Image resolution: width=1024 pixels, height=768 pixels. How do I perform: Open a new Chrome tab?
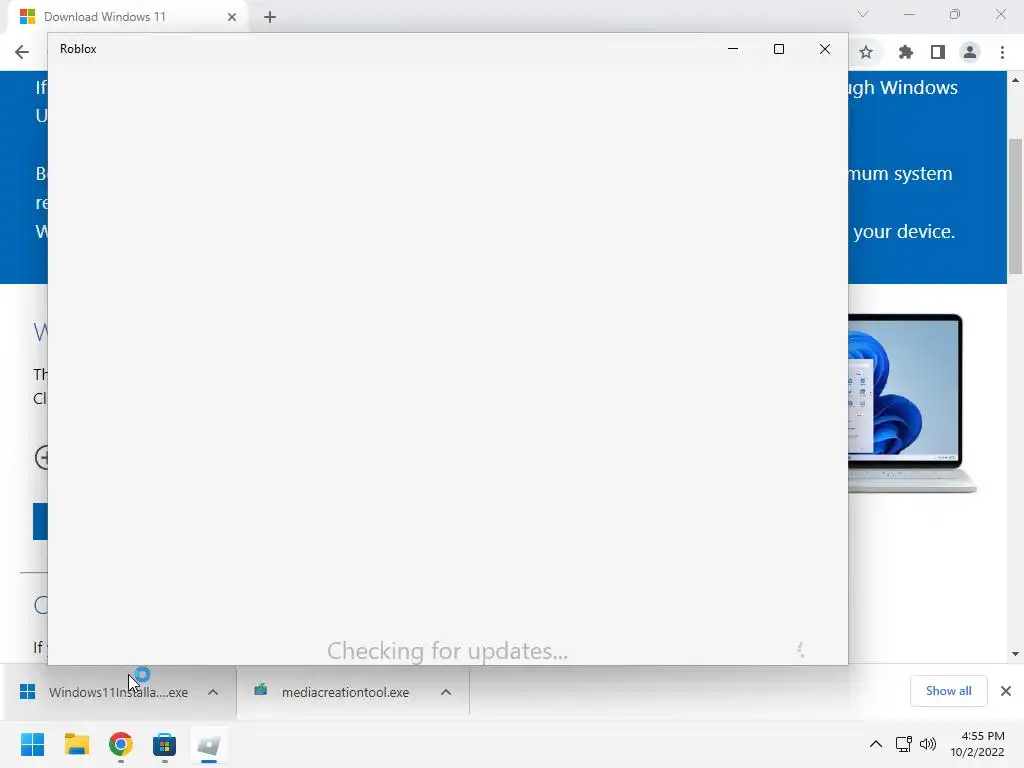[x=270, y=17]
